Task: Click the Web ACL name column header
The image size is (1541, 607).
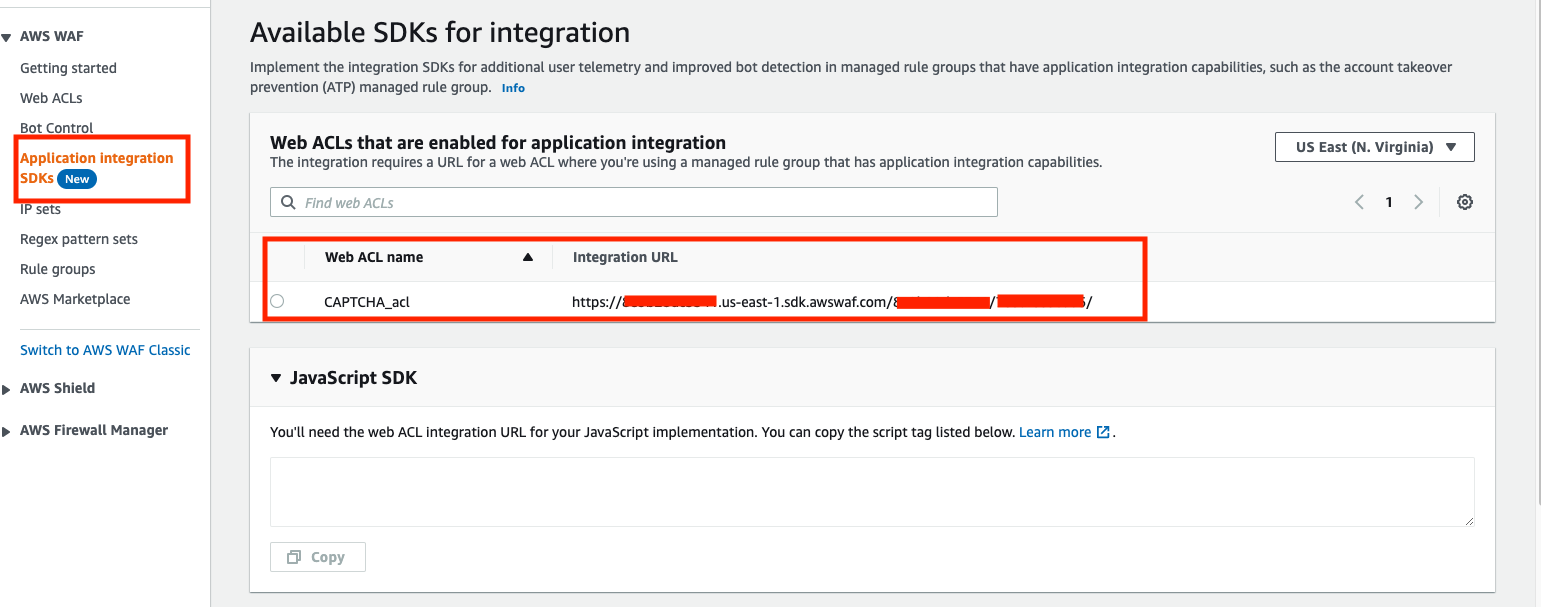Action: point(374,257)
